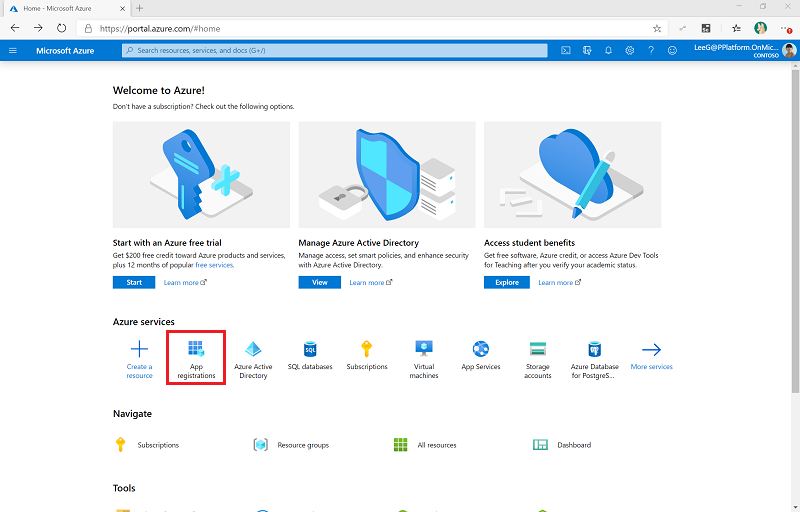Navigate to All resources

[x=425, y=445]
